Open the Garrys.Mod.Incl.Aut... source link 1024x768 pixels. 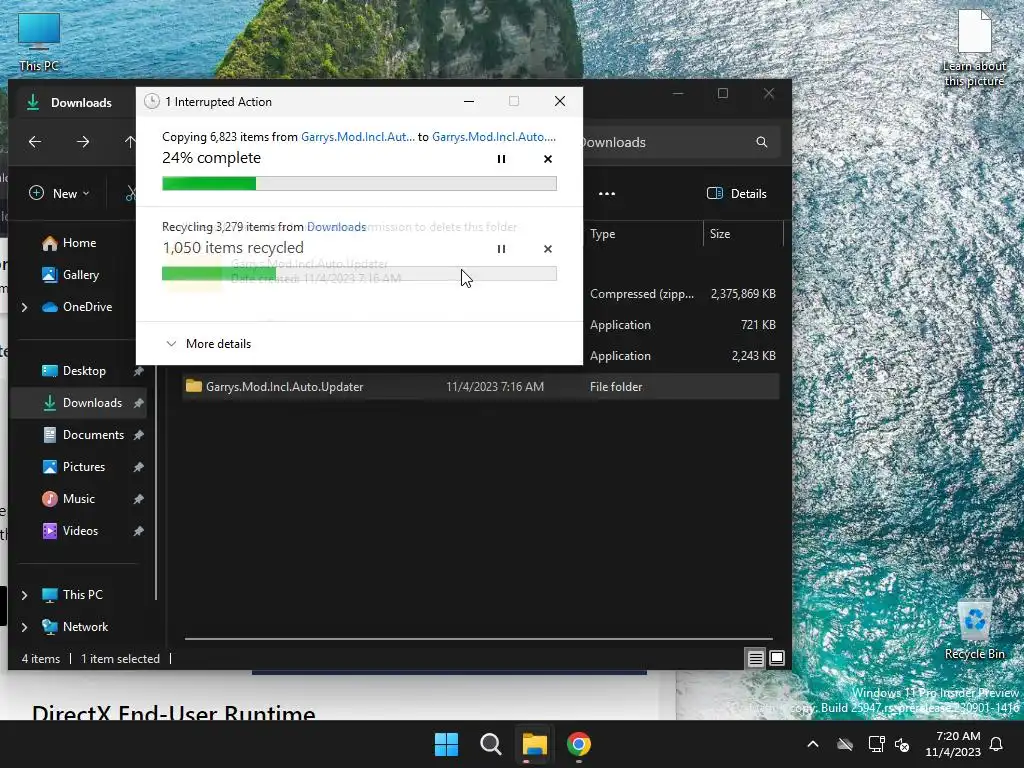point(357,137)
